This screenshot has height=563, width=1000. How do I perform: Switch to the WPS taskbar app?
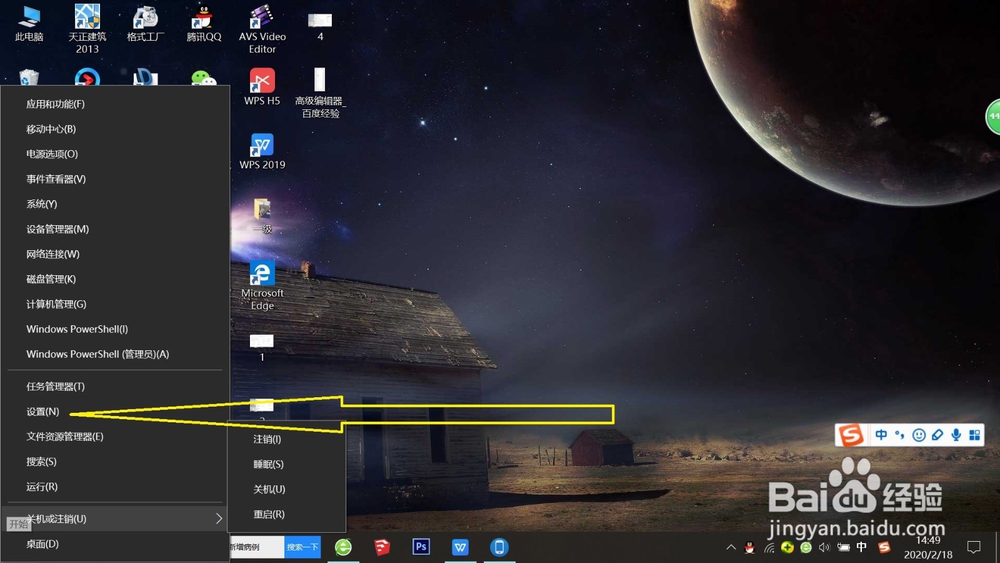460,547
